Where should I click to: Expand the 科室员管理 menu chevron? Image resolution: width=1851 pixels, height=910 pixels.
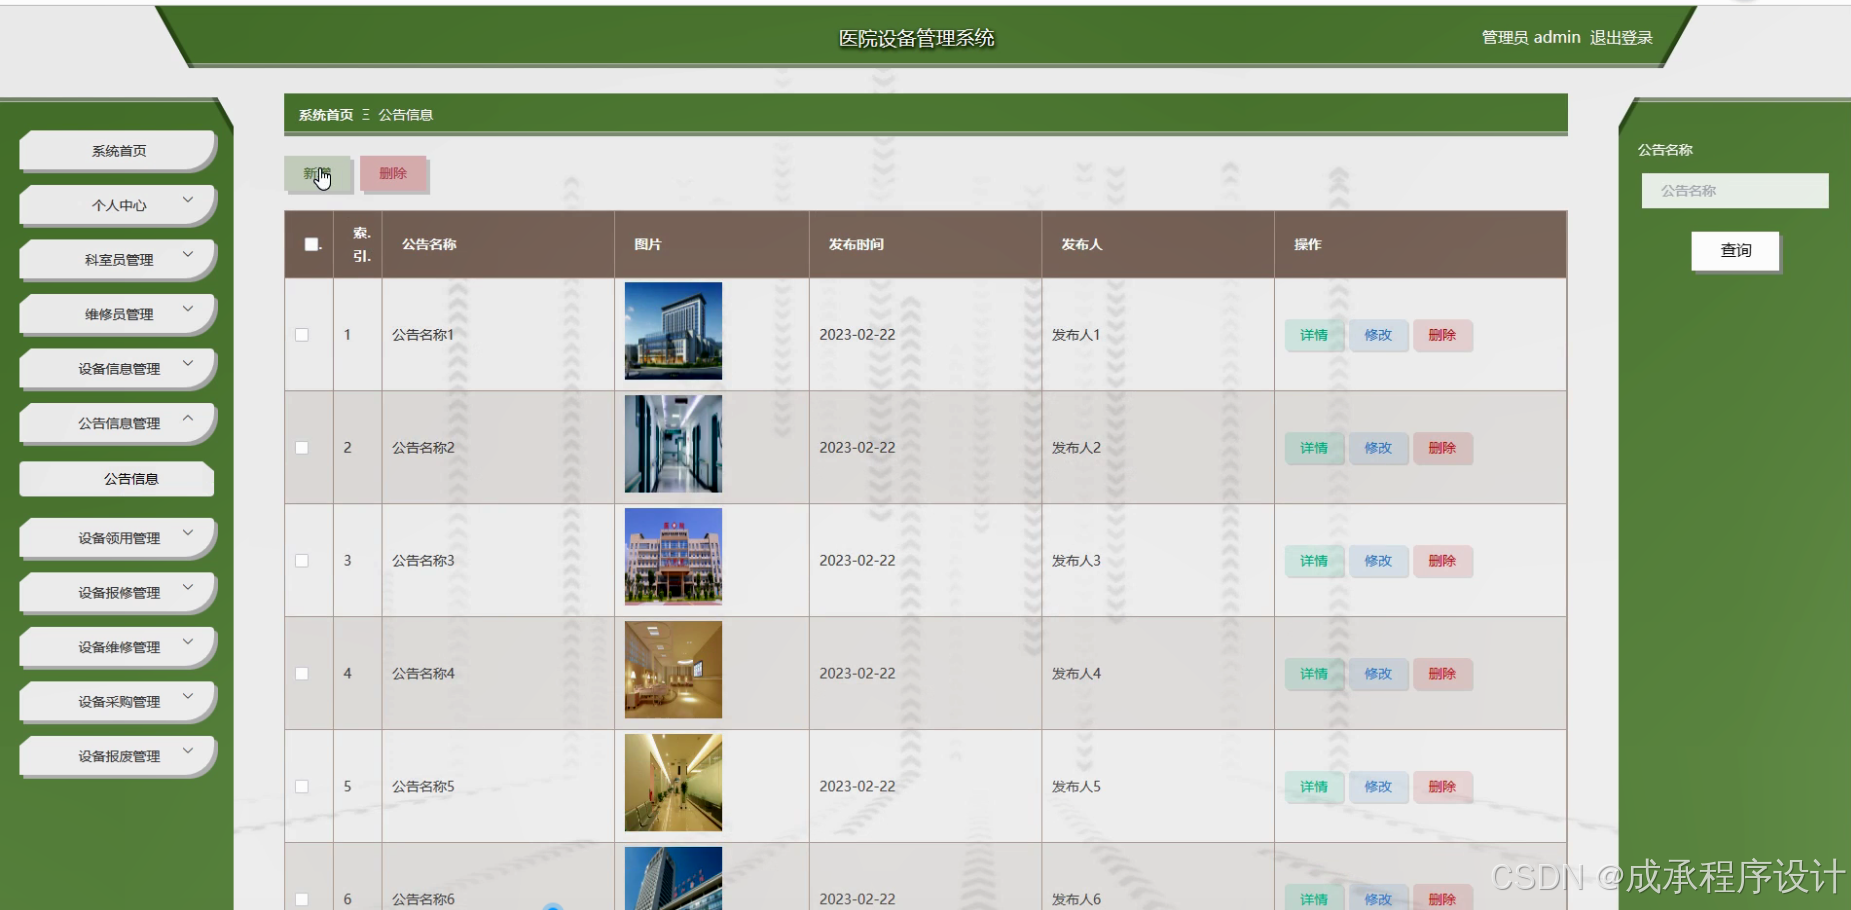pos(188,255)
